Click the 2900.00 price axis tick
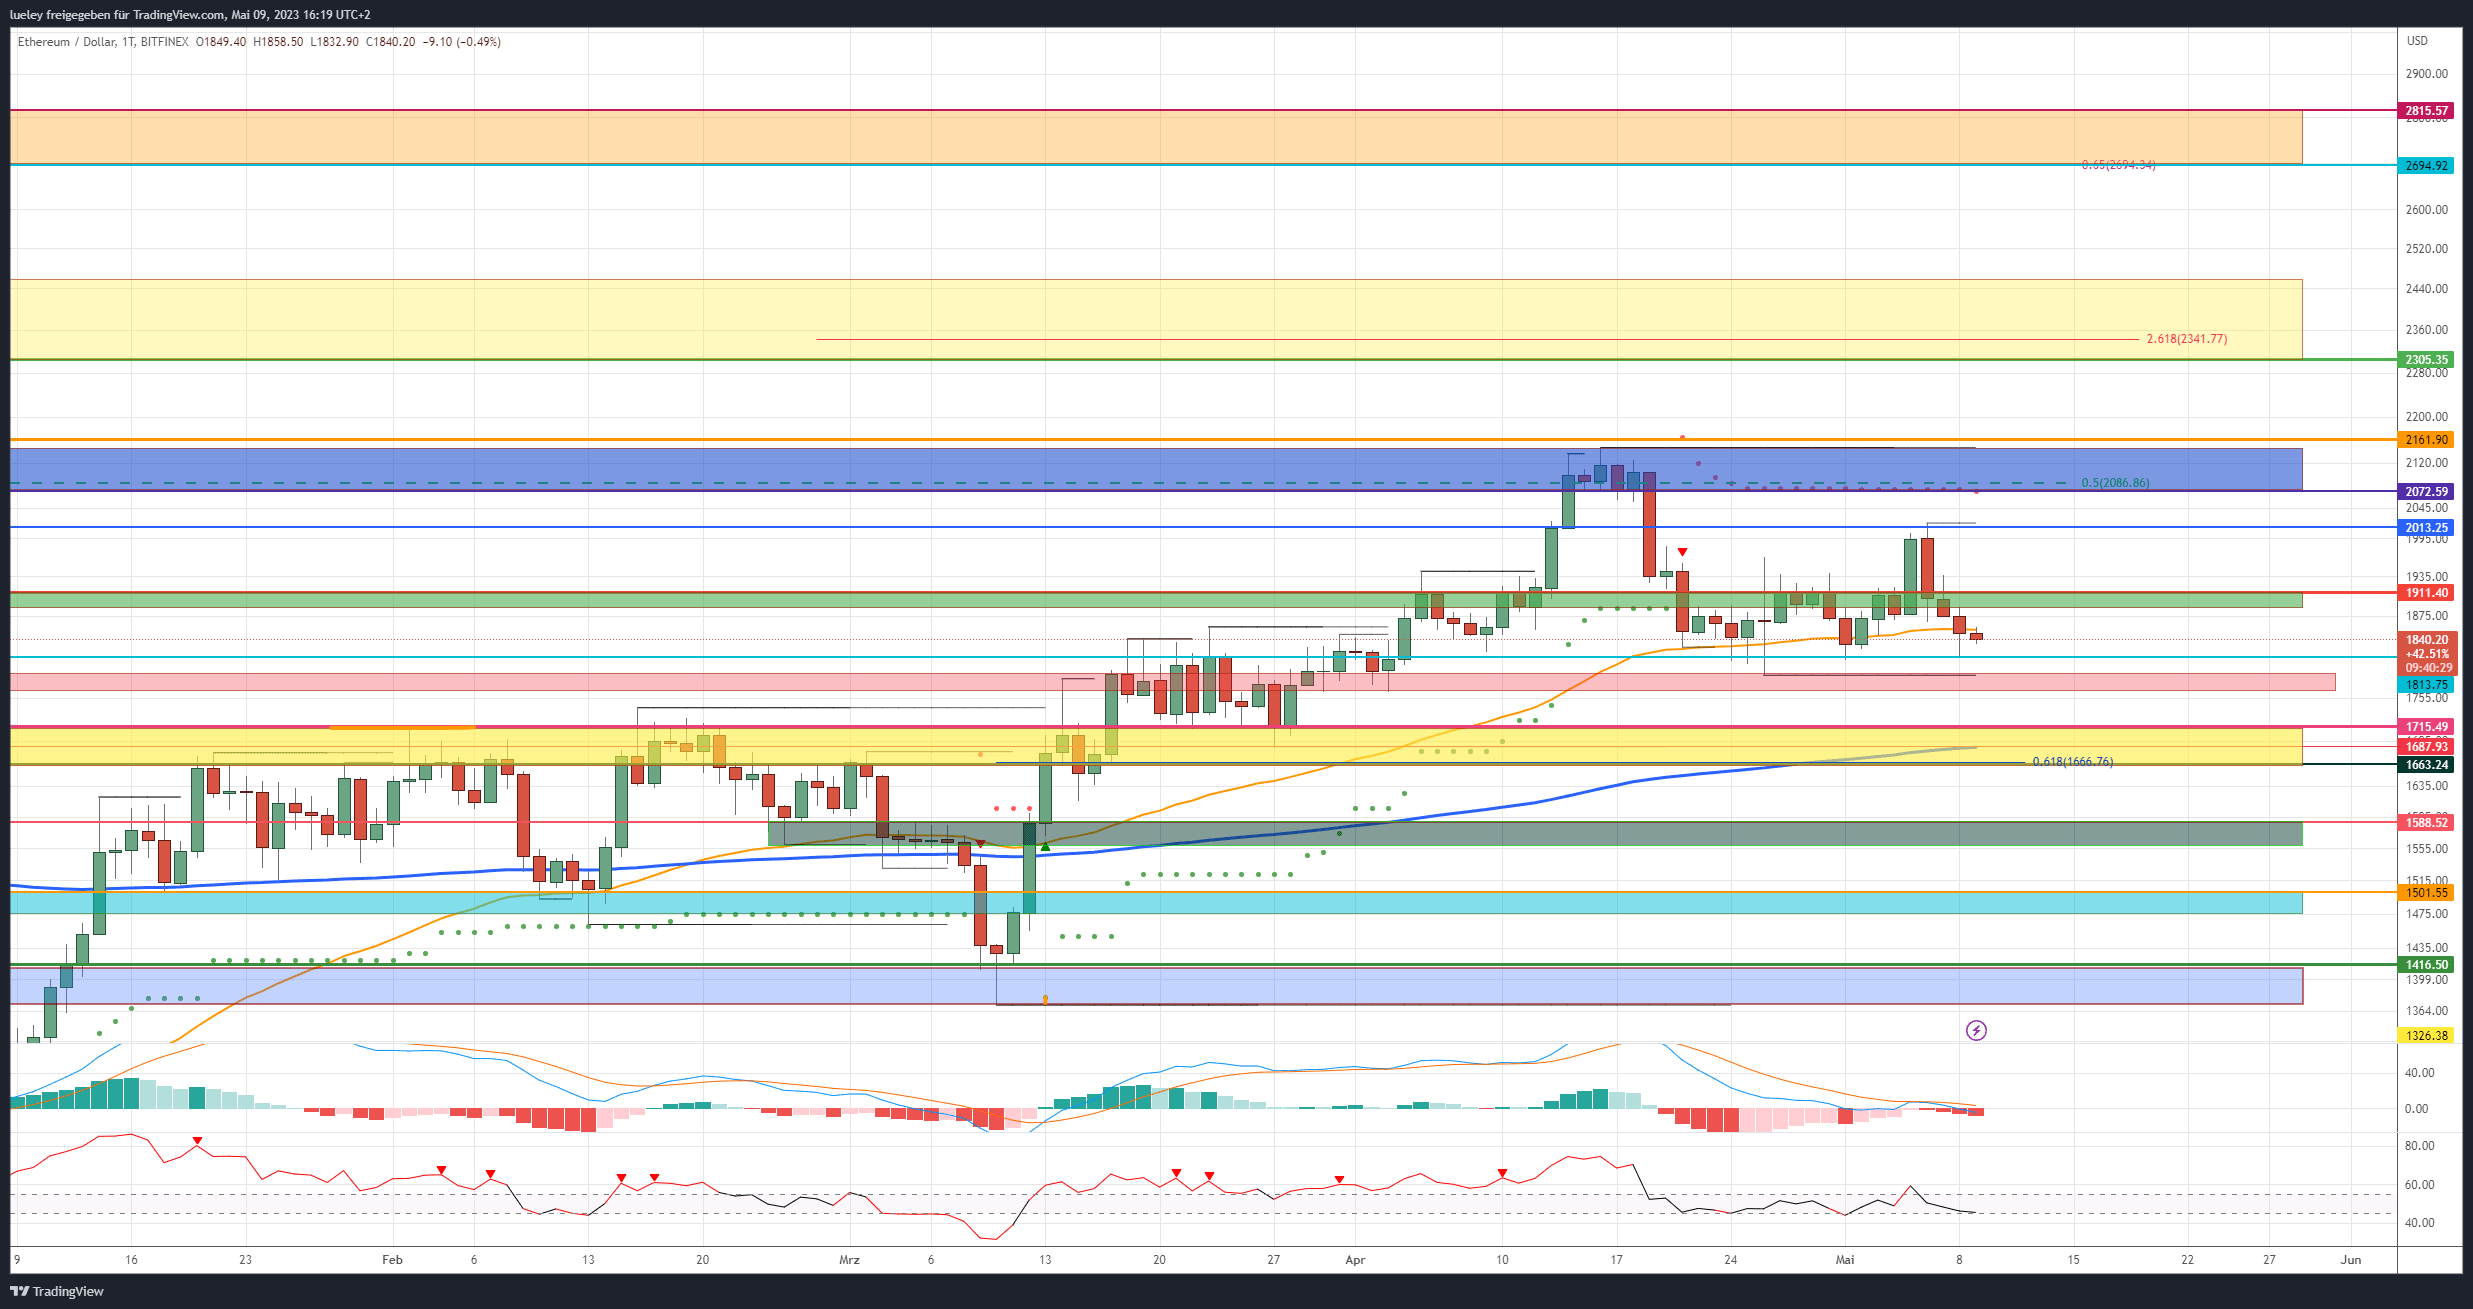 pos(2427,74)
